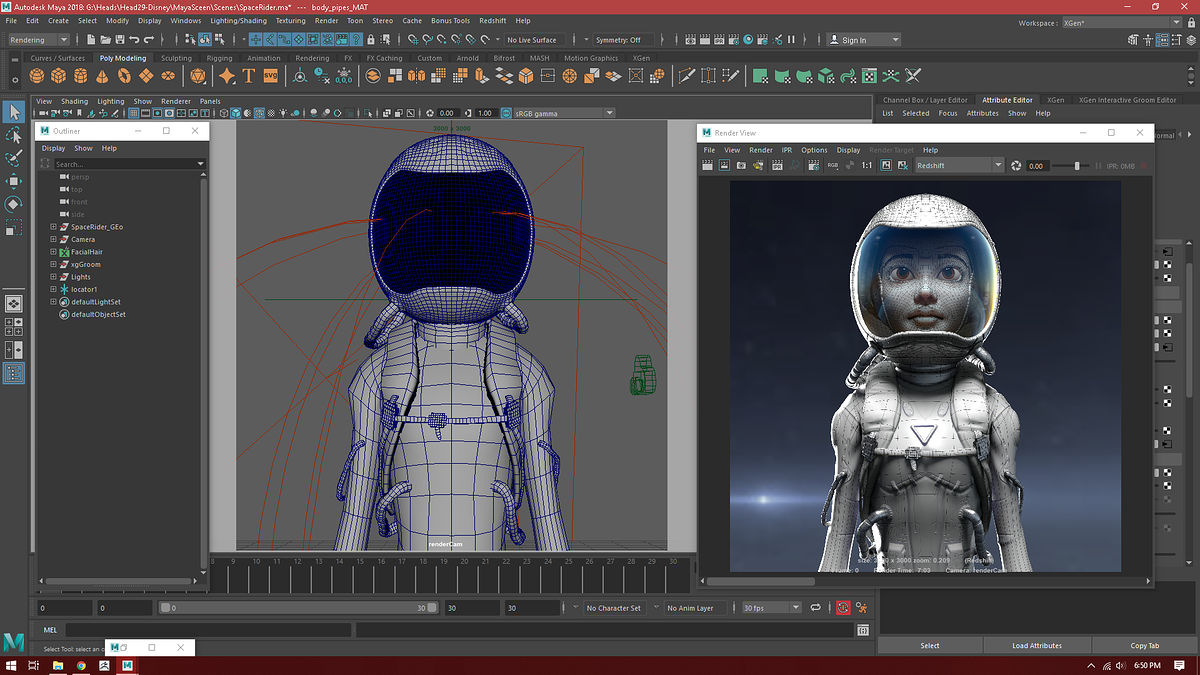The image size is (1200, 675).
Task: Choose the Move tool in the Tool Box
Action: pos(14,181)
